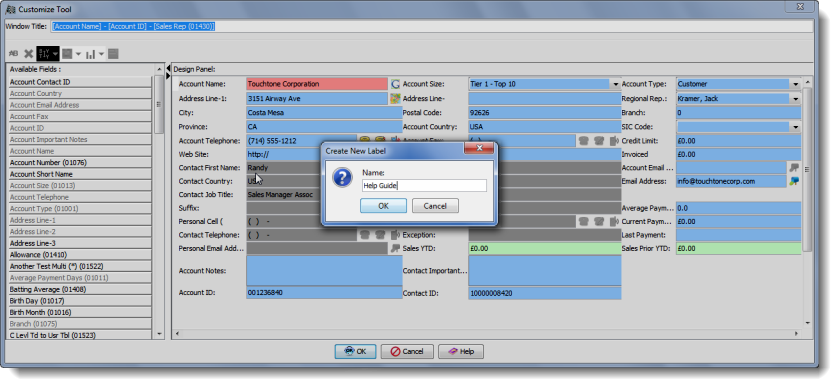Click Design Panel horizontal scroll left arrow

click(177, 334)
